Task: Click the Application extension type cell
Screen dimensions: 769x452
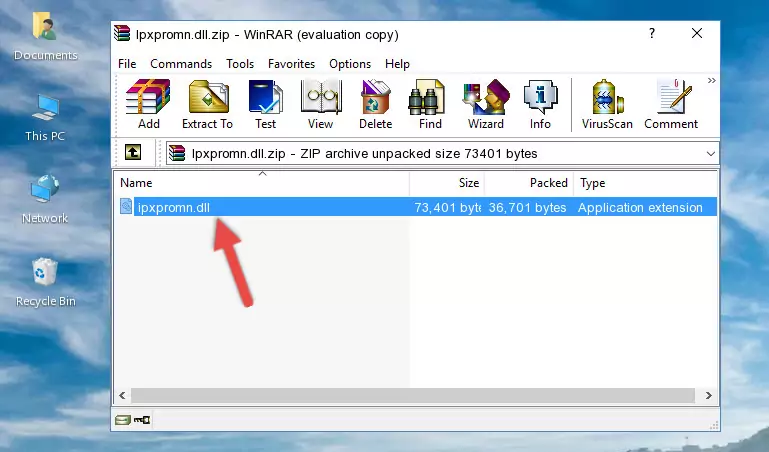Action: (x=640, y=207)
